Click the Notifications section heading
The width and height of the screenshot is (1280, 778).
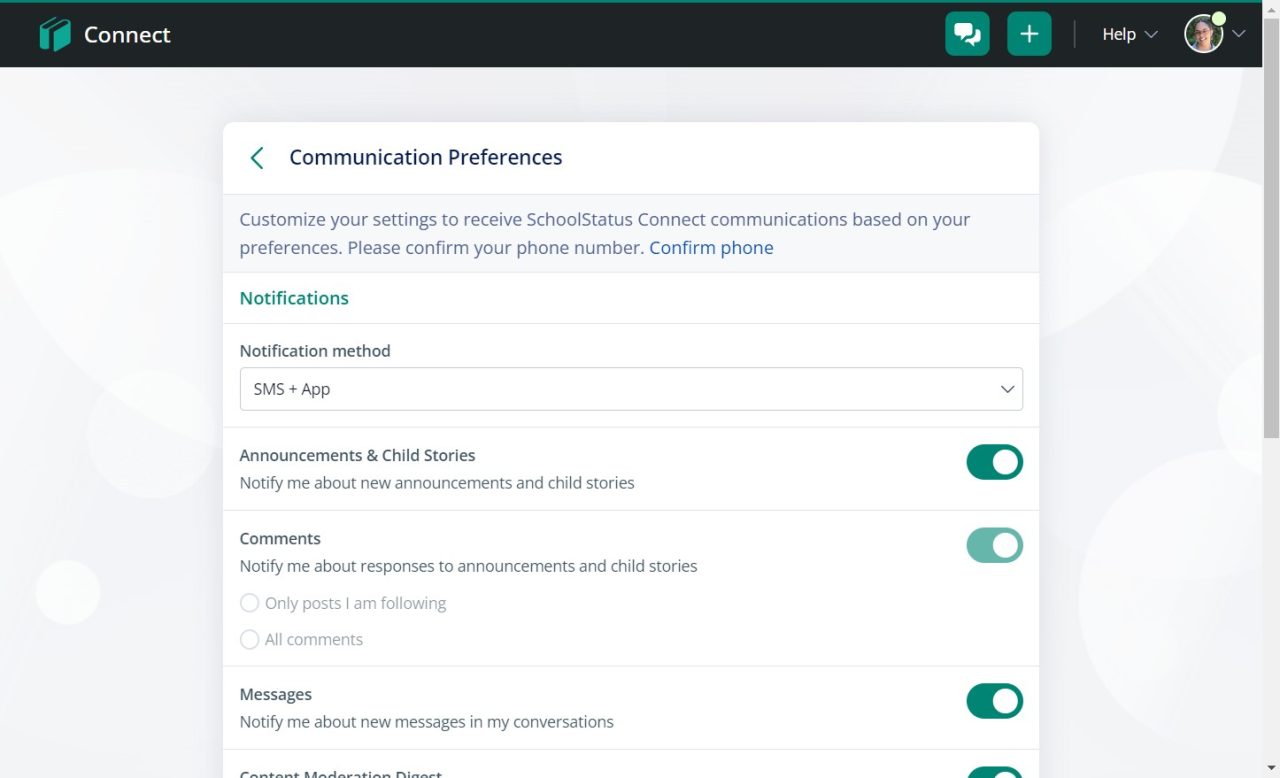coord(294,298)
